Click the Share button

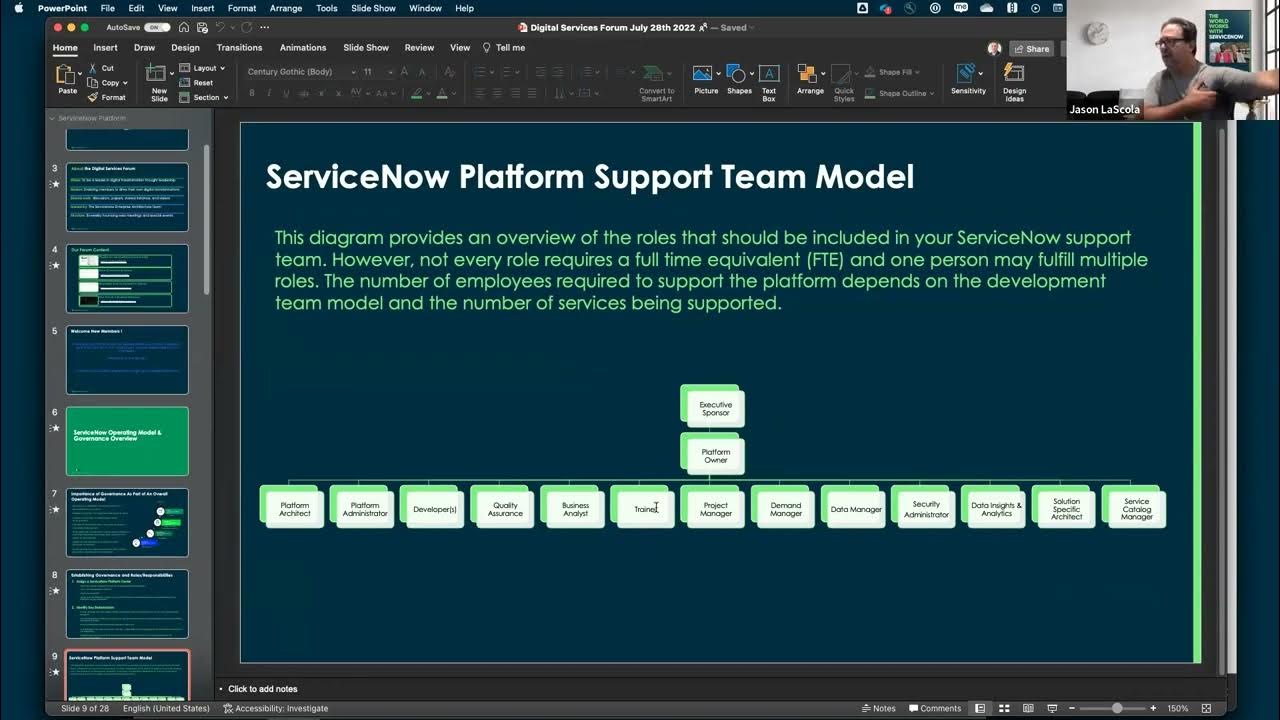pos(1032,48)
